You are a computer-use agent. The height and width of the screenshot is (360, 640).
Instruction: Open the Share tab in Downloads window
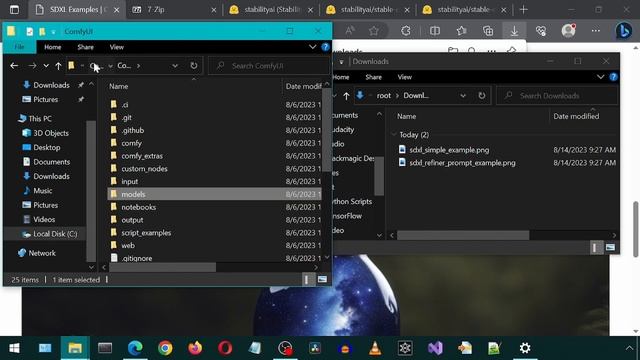[373, 77]
